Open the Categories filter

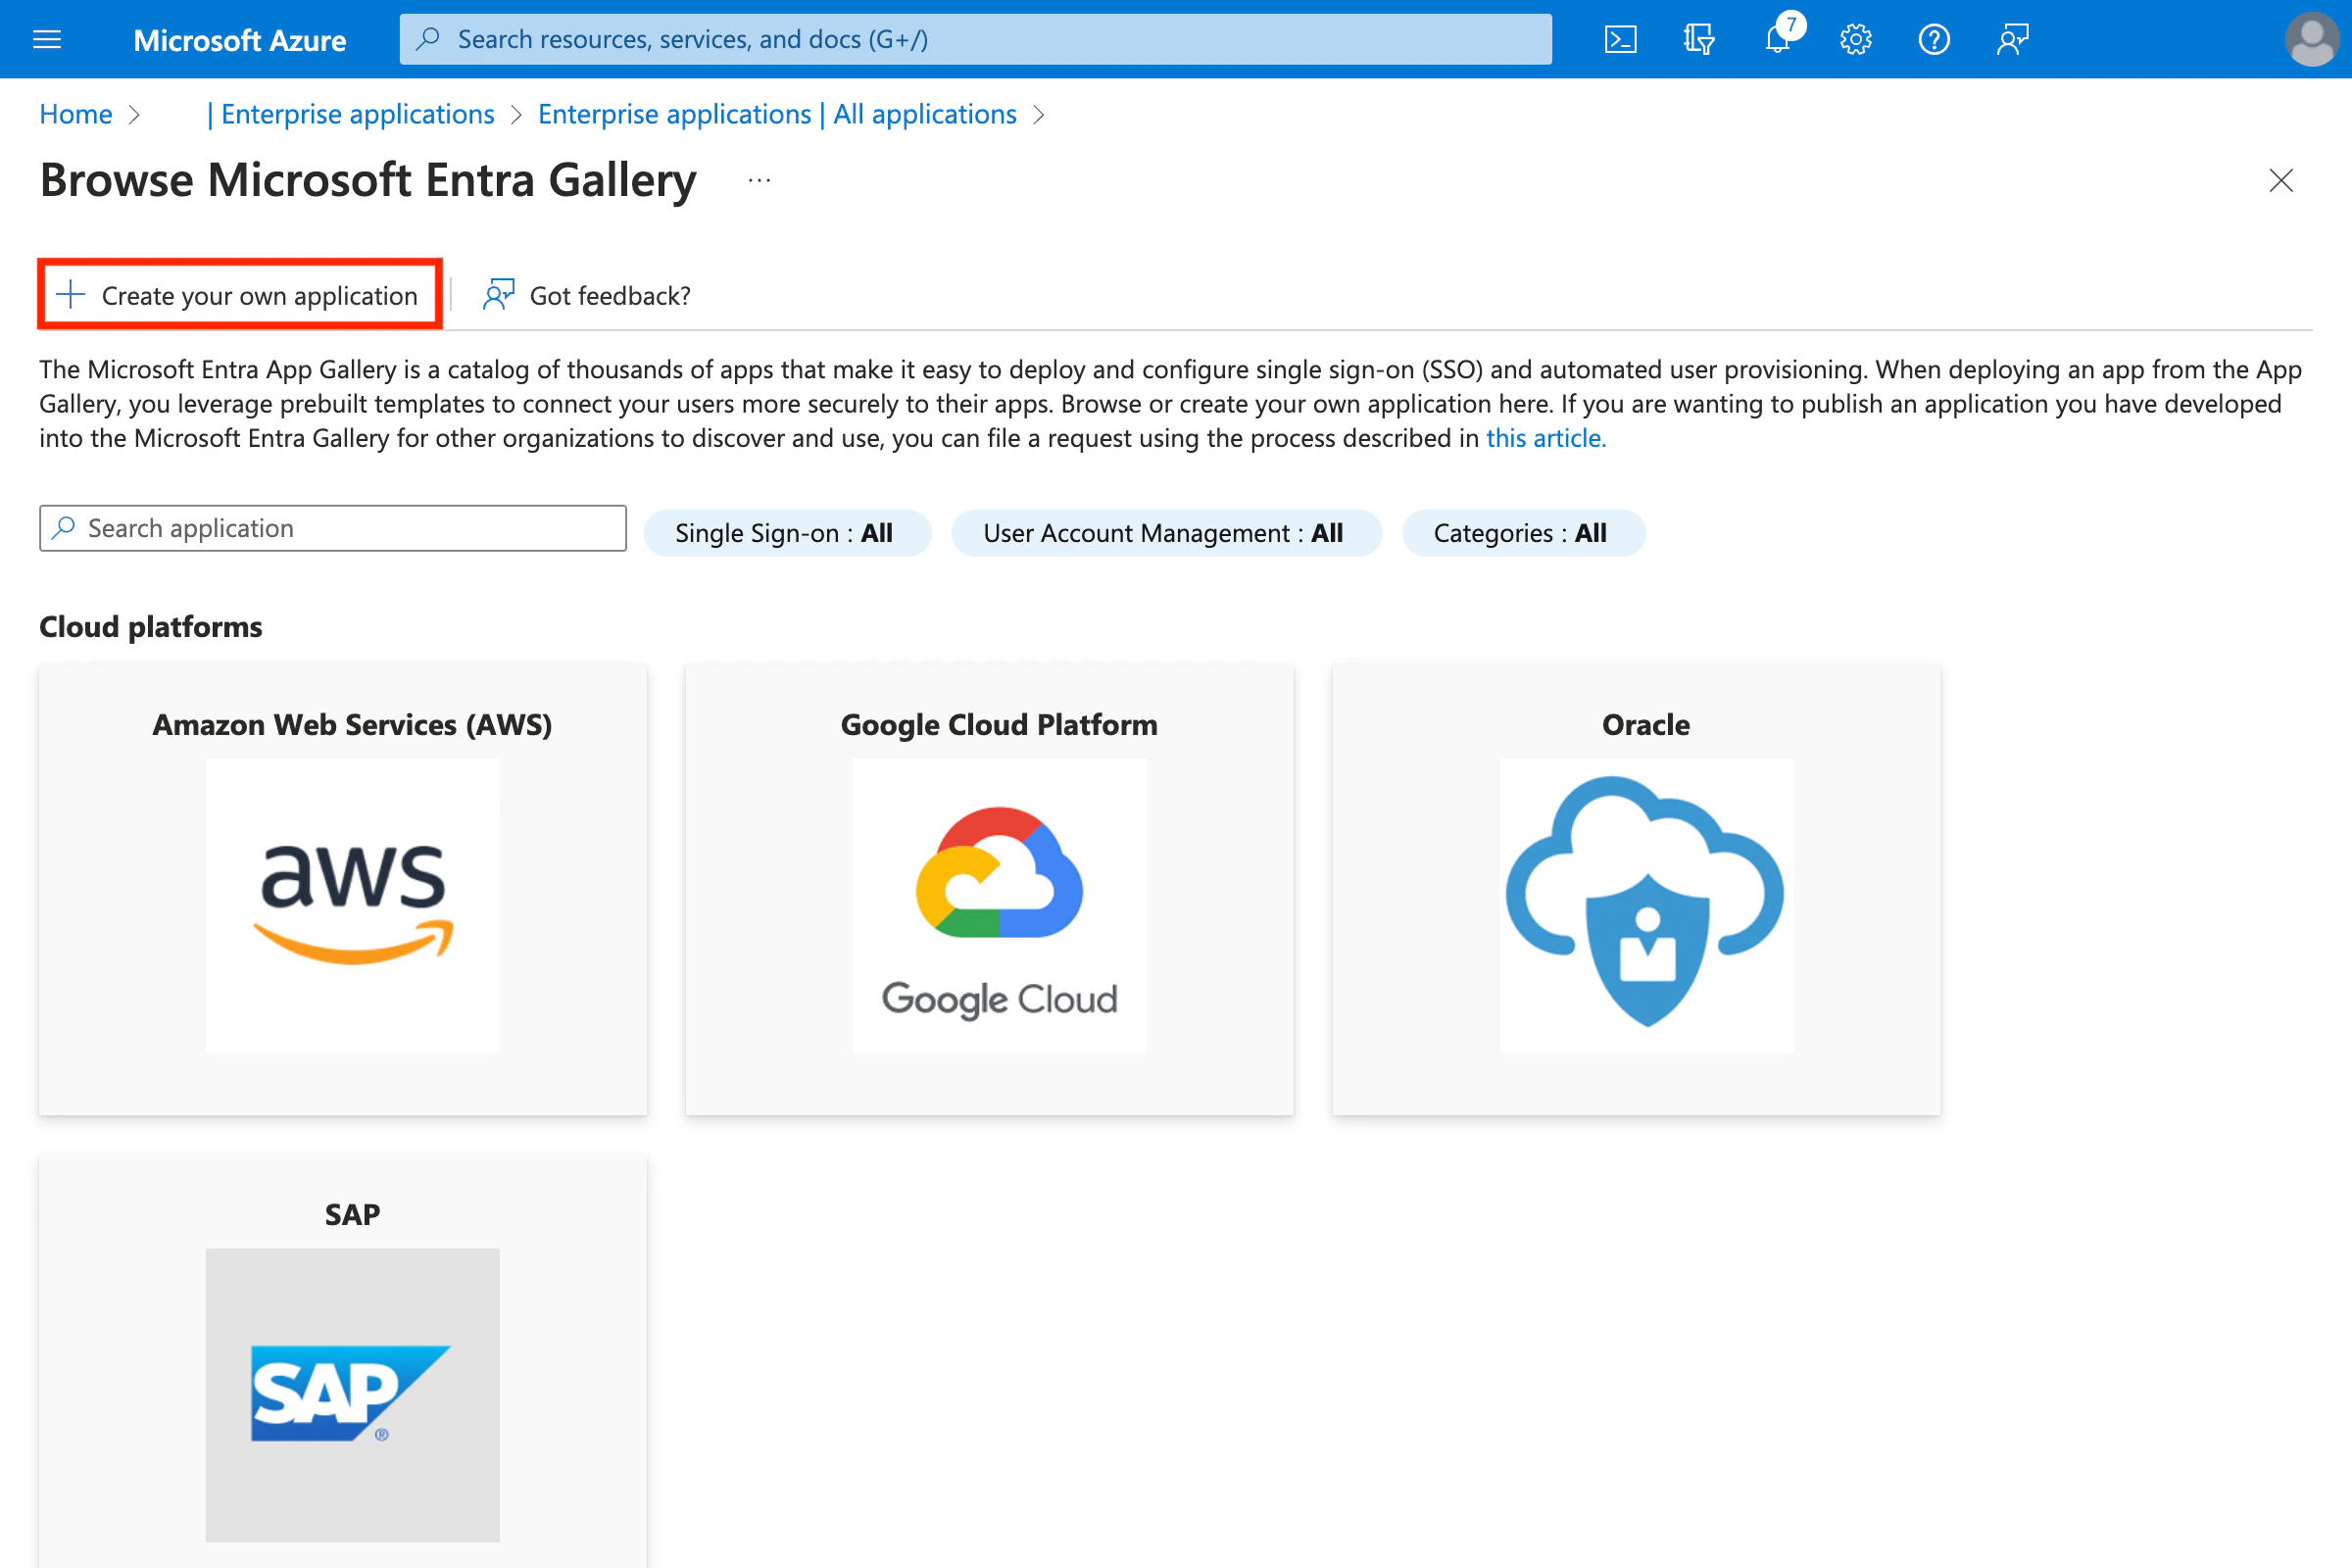click(x=1522, y=533)
